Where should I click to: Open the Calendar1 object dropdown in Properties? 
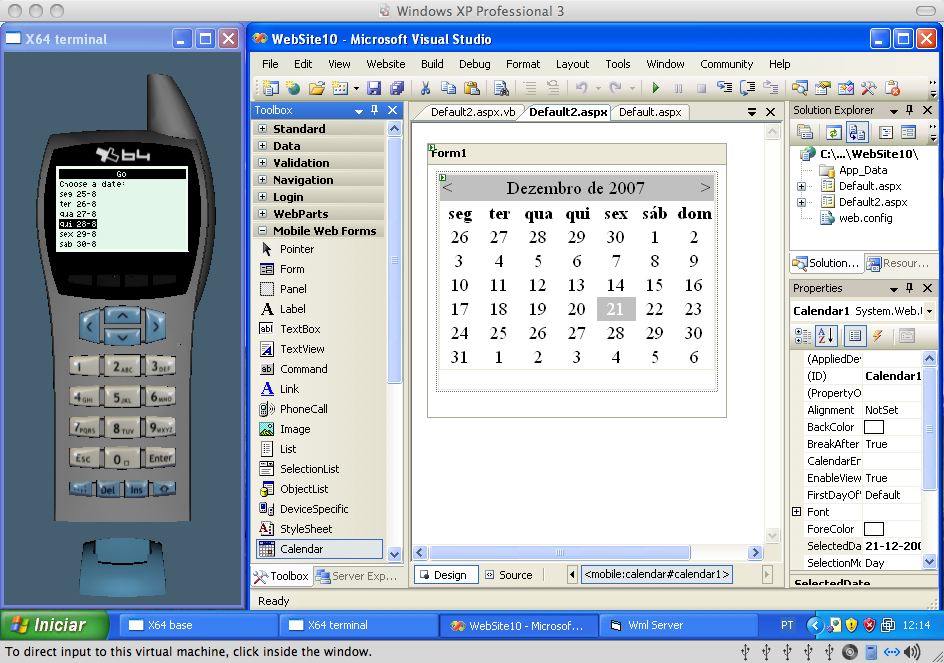tap(930, 311)
